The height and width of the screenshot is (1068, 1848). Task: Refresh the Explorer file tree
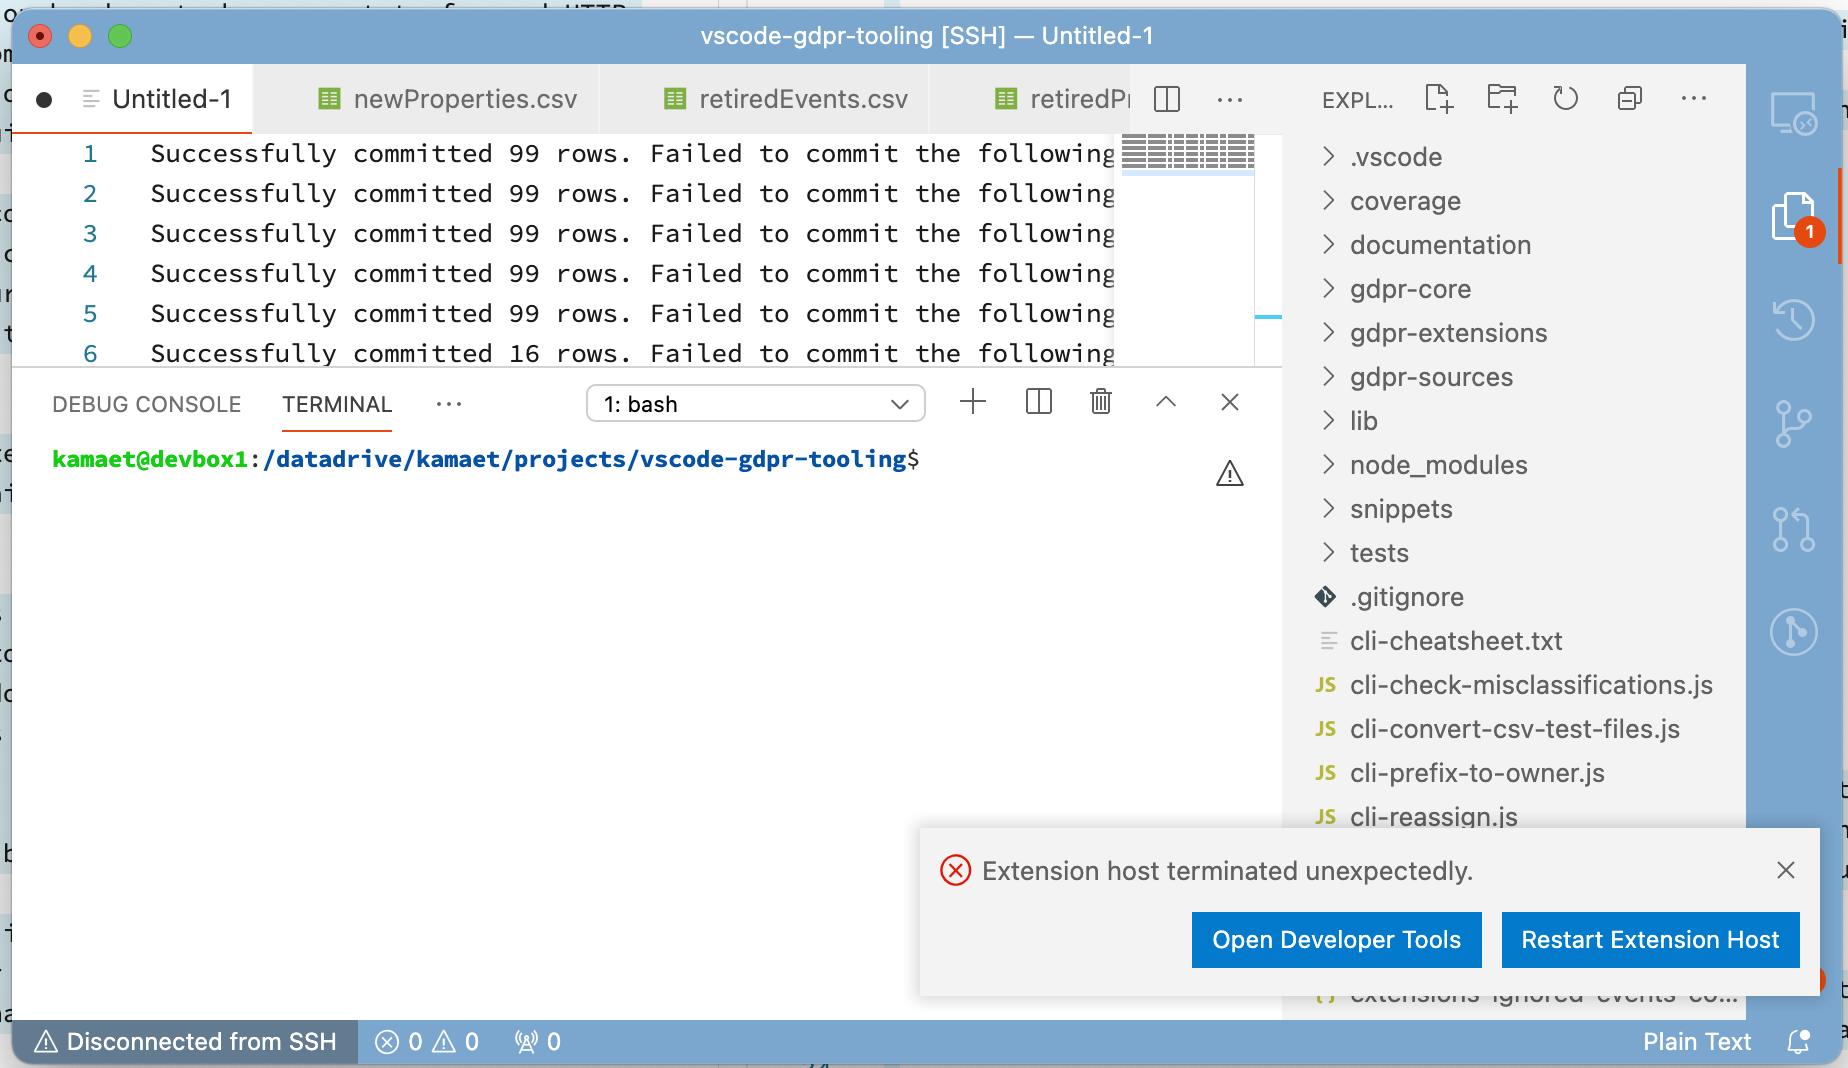pos(1565,99)
